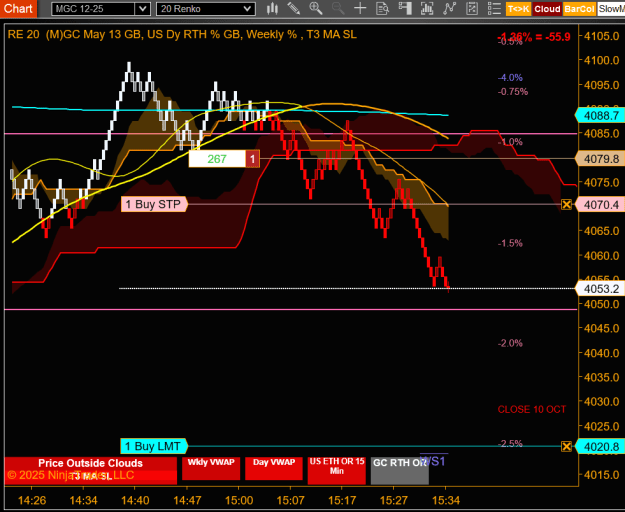Open the properties list icon

494,8
